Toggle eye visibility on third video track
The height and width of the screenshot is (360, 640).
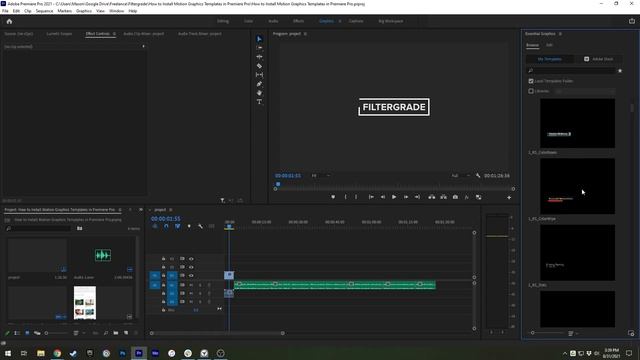tap(191, 276)
